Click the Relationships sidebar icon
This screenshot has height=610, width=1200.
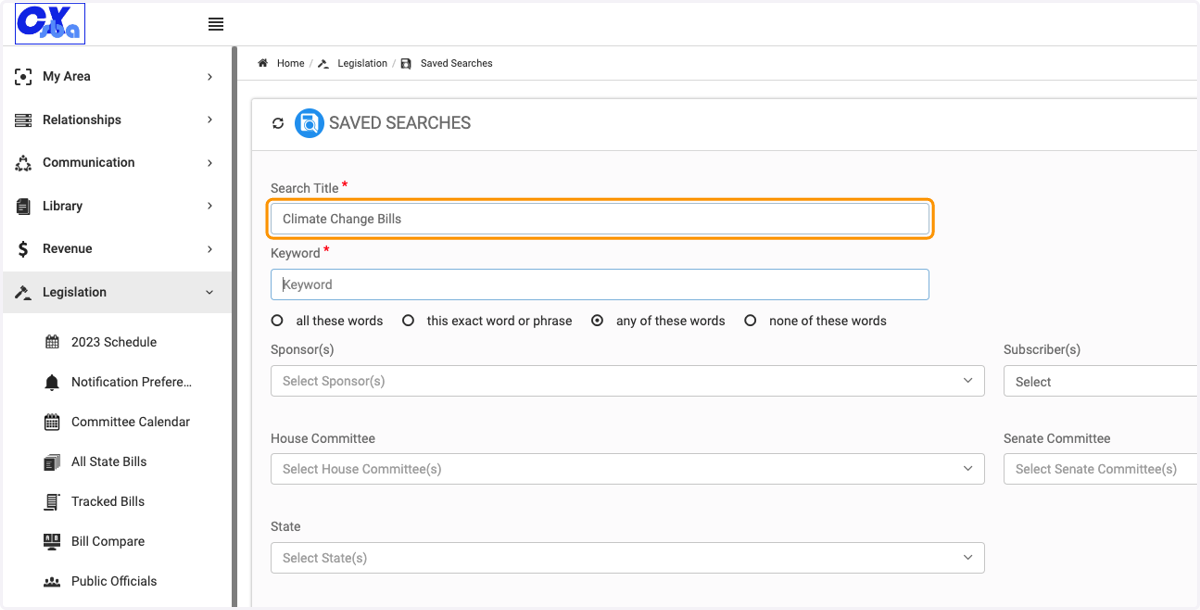click(23, 120)
